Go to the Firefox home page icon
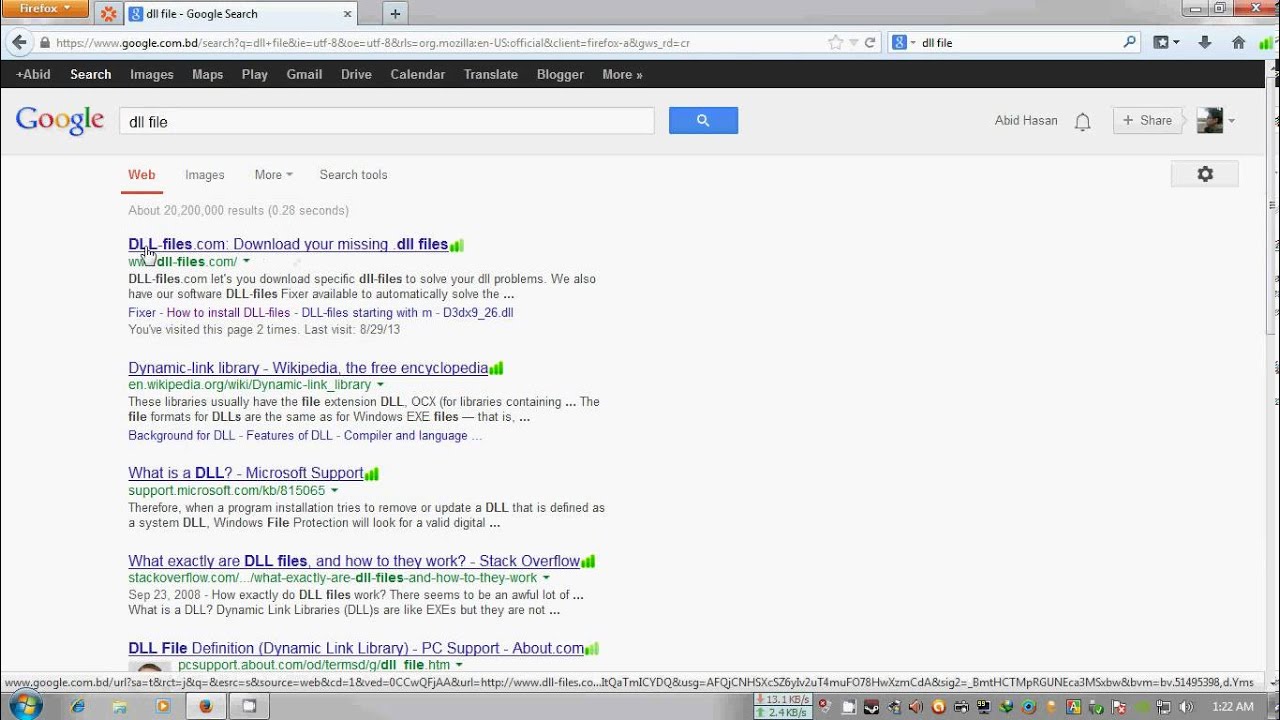1280x720 pixels. pos(1238,43)
